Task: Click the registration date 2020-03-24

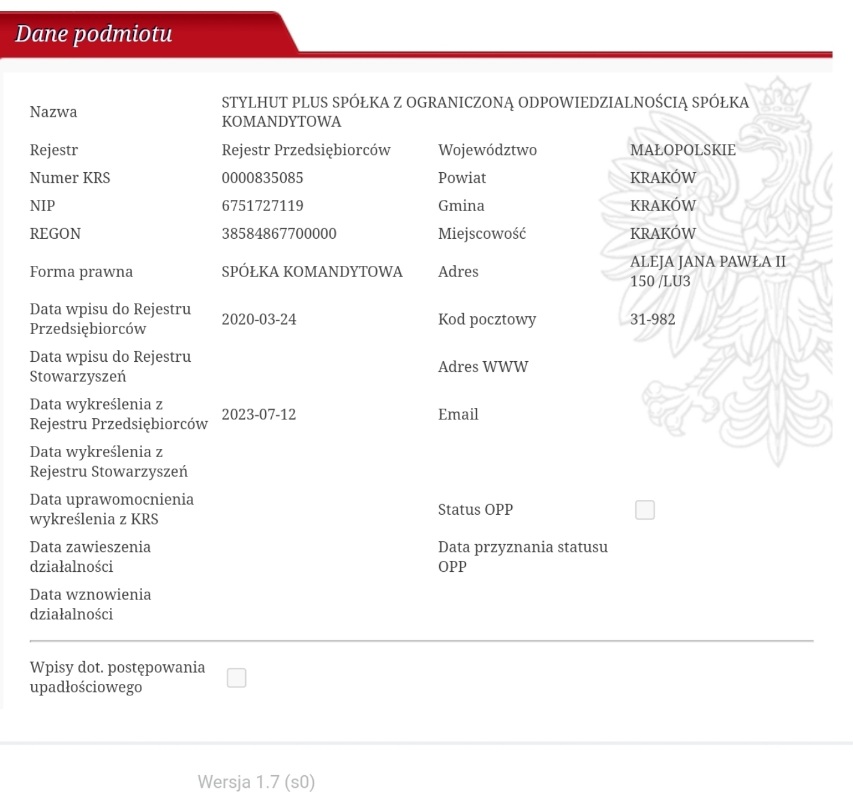Action: pyautogui.click(x=259, y=319)
